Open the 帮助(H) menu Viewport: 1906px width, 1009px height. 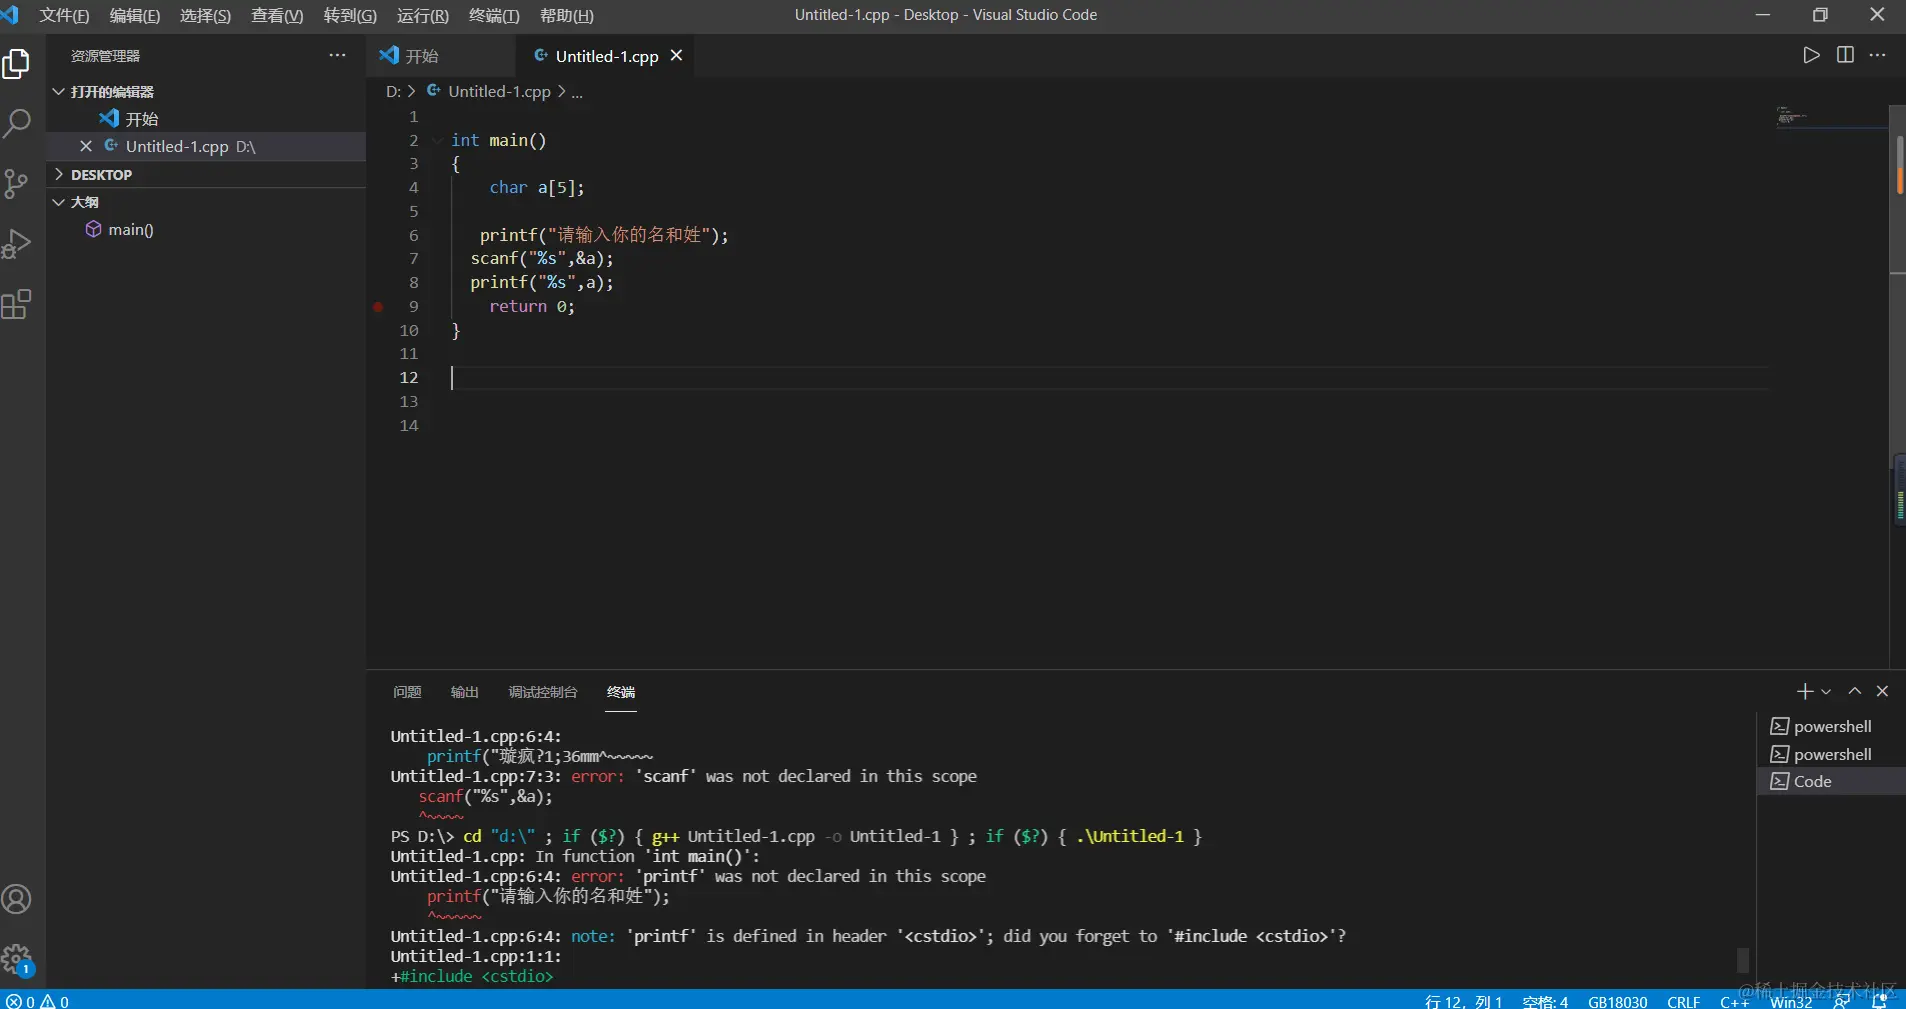[x=567, y=15]
